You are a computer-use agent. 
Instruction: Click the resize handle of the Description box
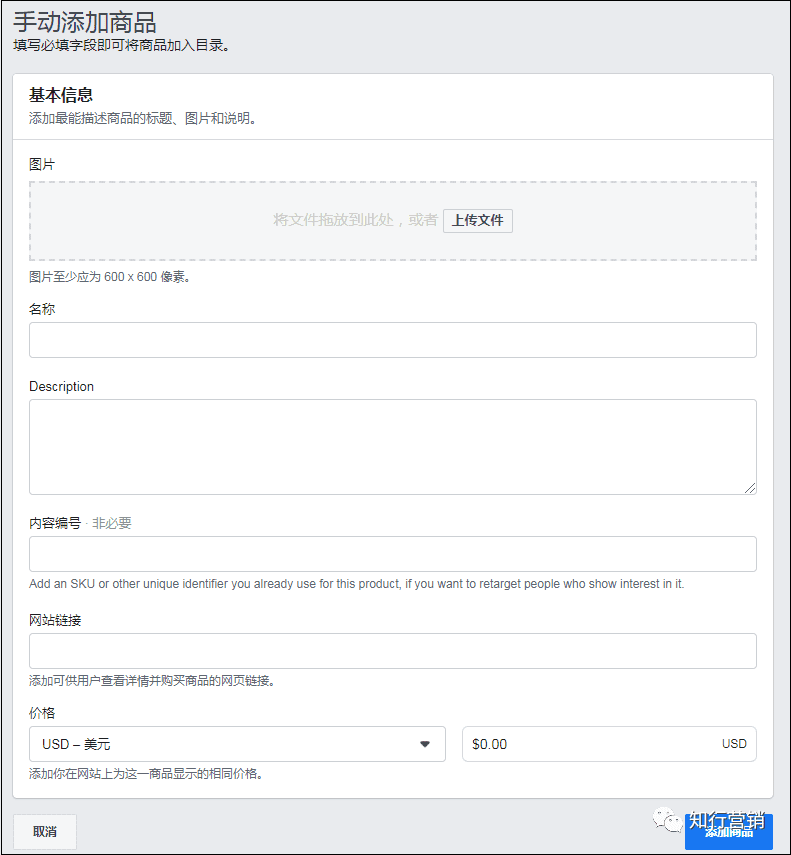(751, 488)
